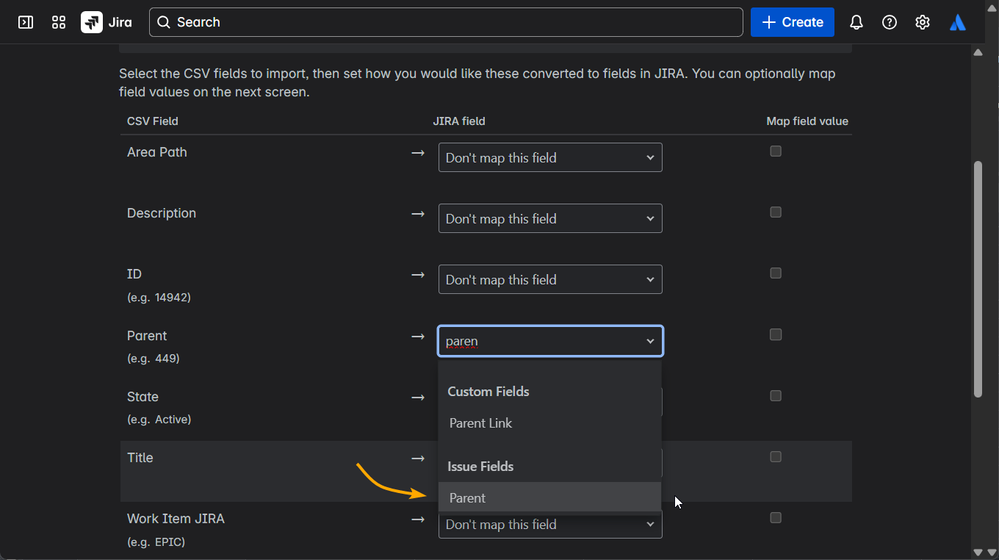Check Map field value for Title
The height and width of the screenshot is (560, 999).
pos(775,457)
